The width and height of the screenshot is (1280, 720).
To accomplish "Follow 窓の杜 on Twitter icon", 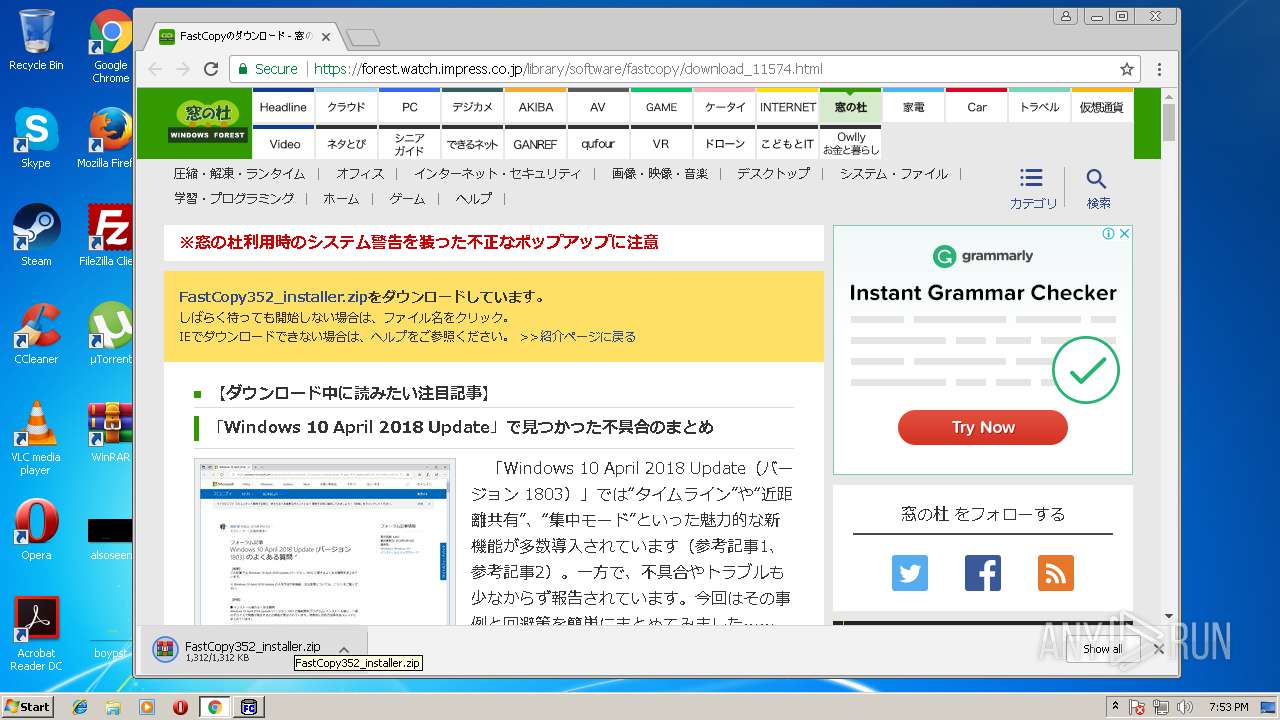I will (x=910, y=573).
